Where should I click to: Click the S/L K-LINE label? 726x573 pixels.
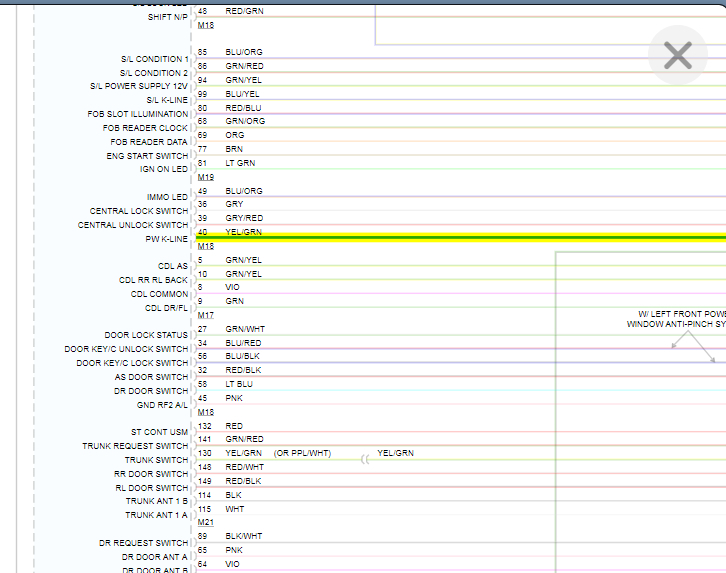(x=167, y=100)
